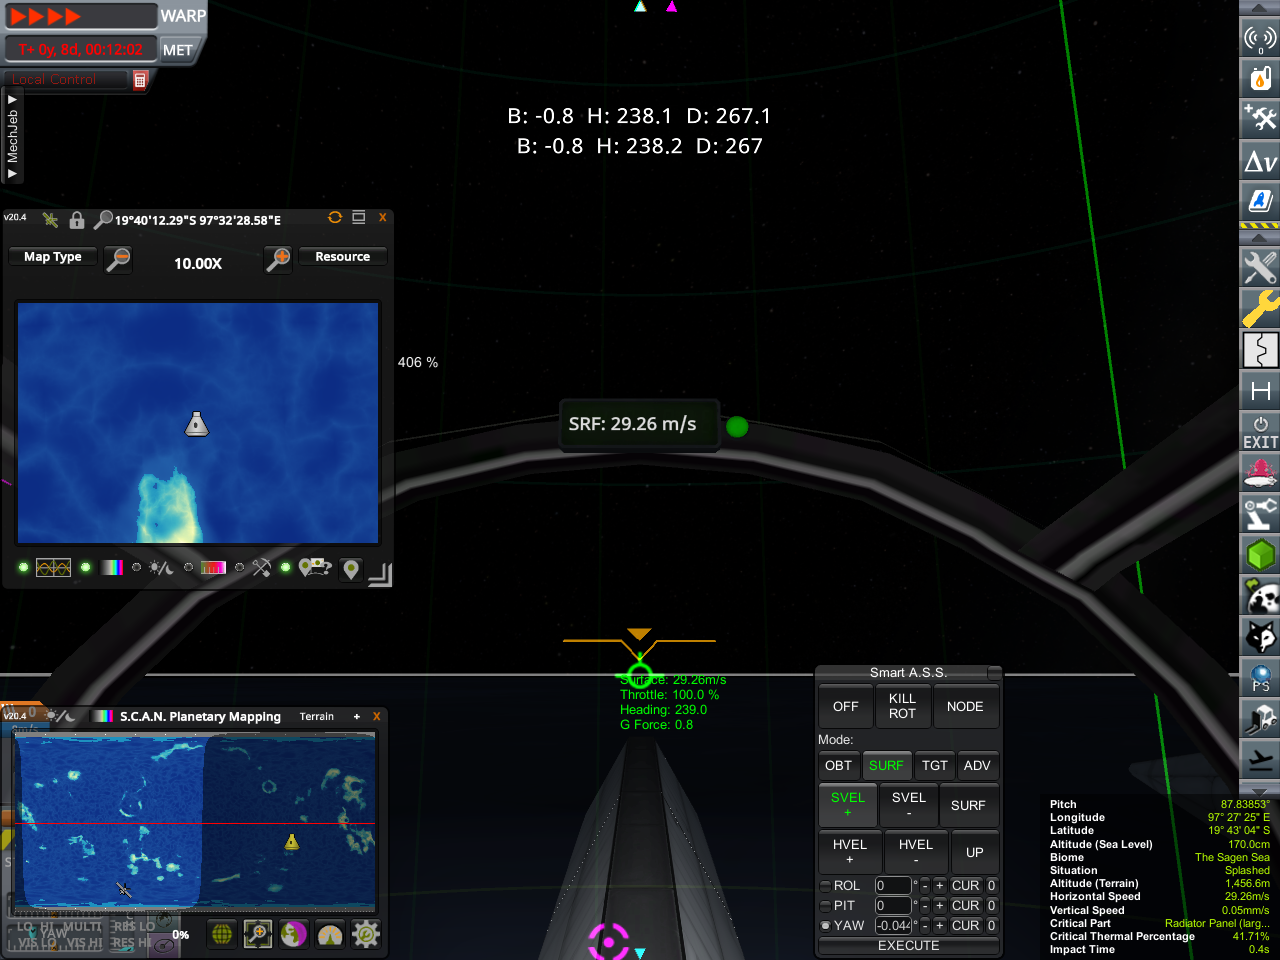Click the robotic arm toolbar icon

[1260, 513]
